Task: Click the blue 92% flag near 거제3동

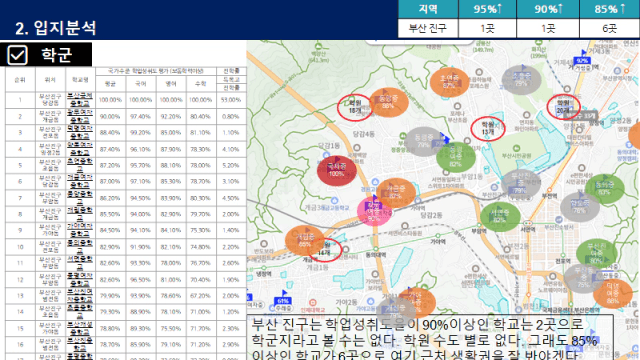Action: pos(582,60)
